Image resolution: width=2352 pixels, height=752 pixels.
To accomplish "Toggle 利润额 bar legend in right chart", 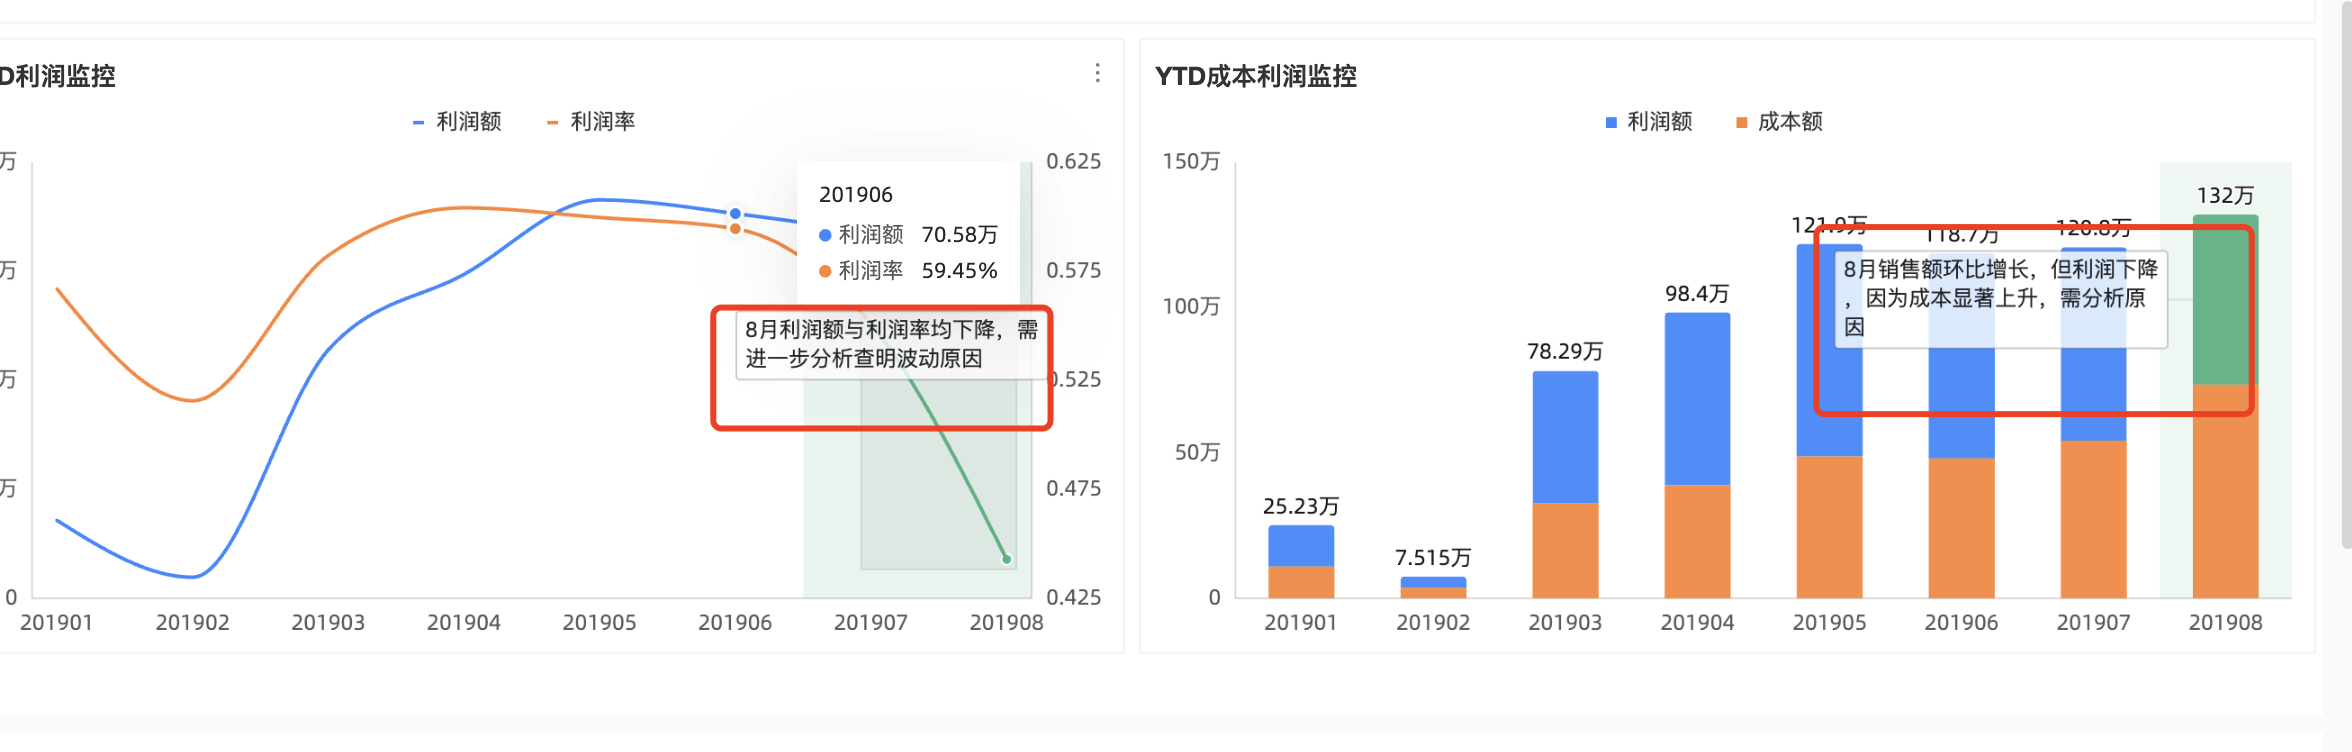I will coord(1649,122).
